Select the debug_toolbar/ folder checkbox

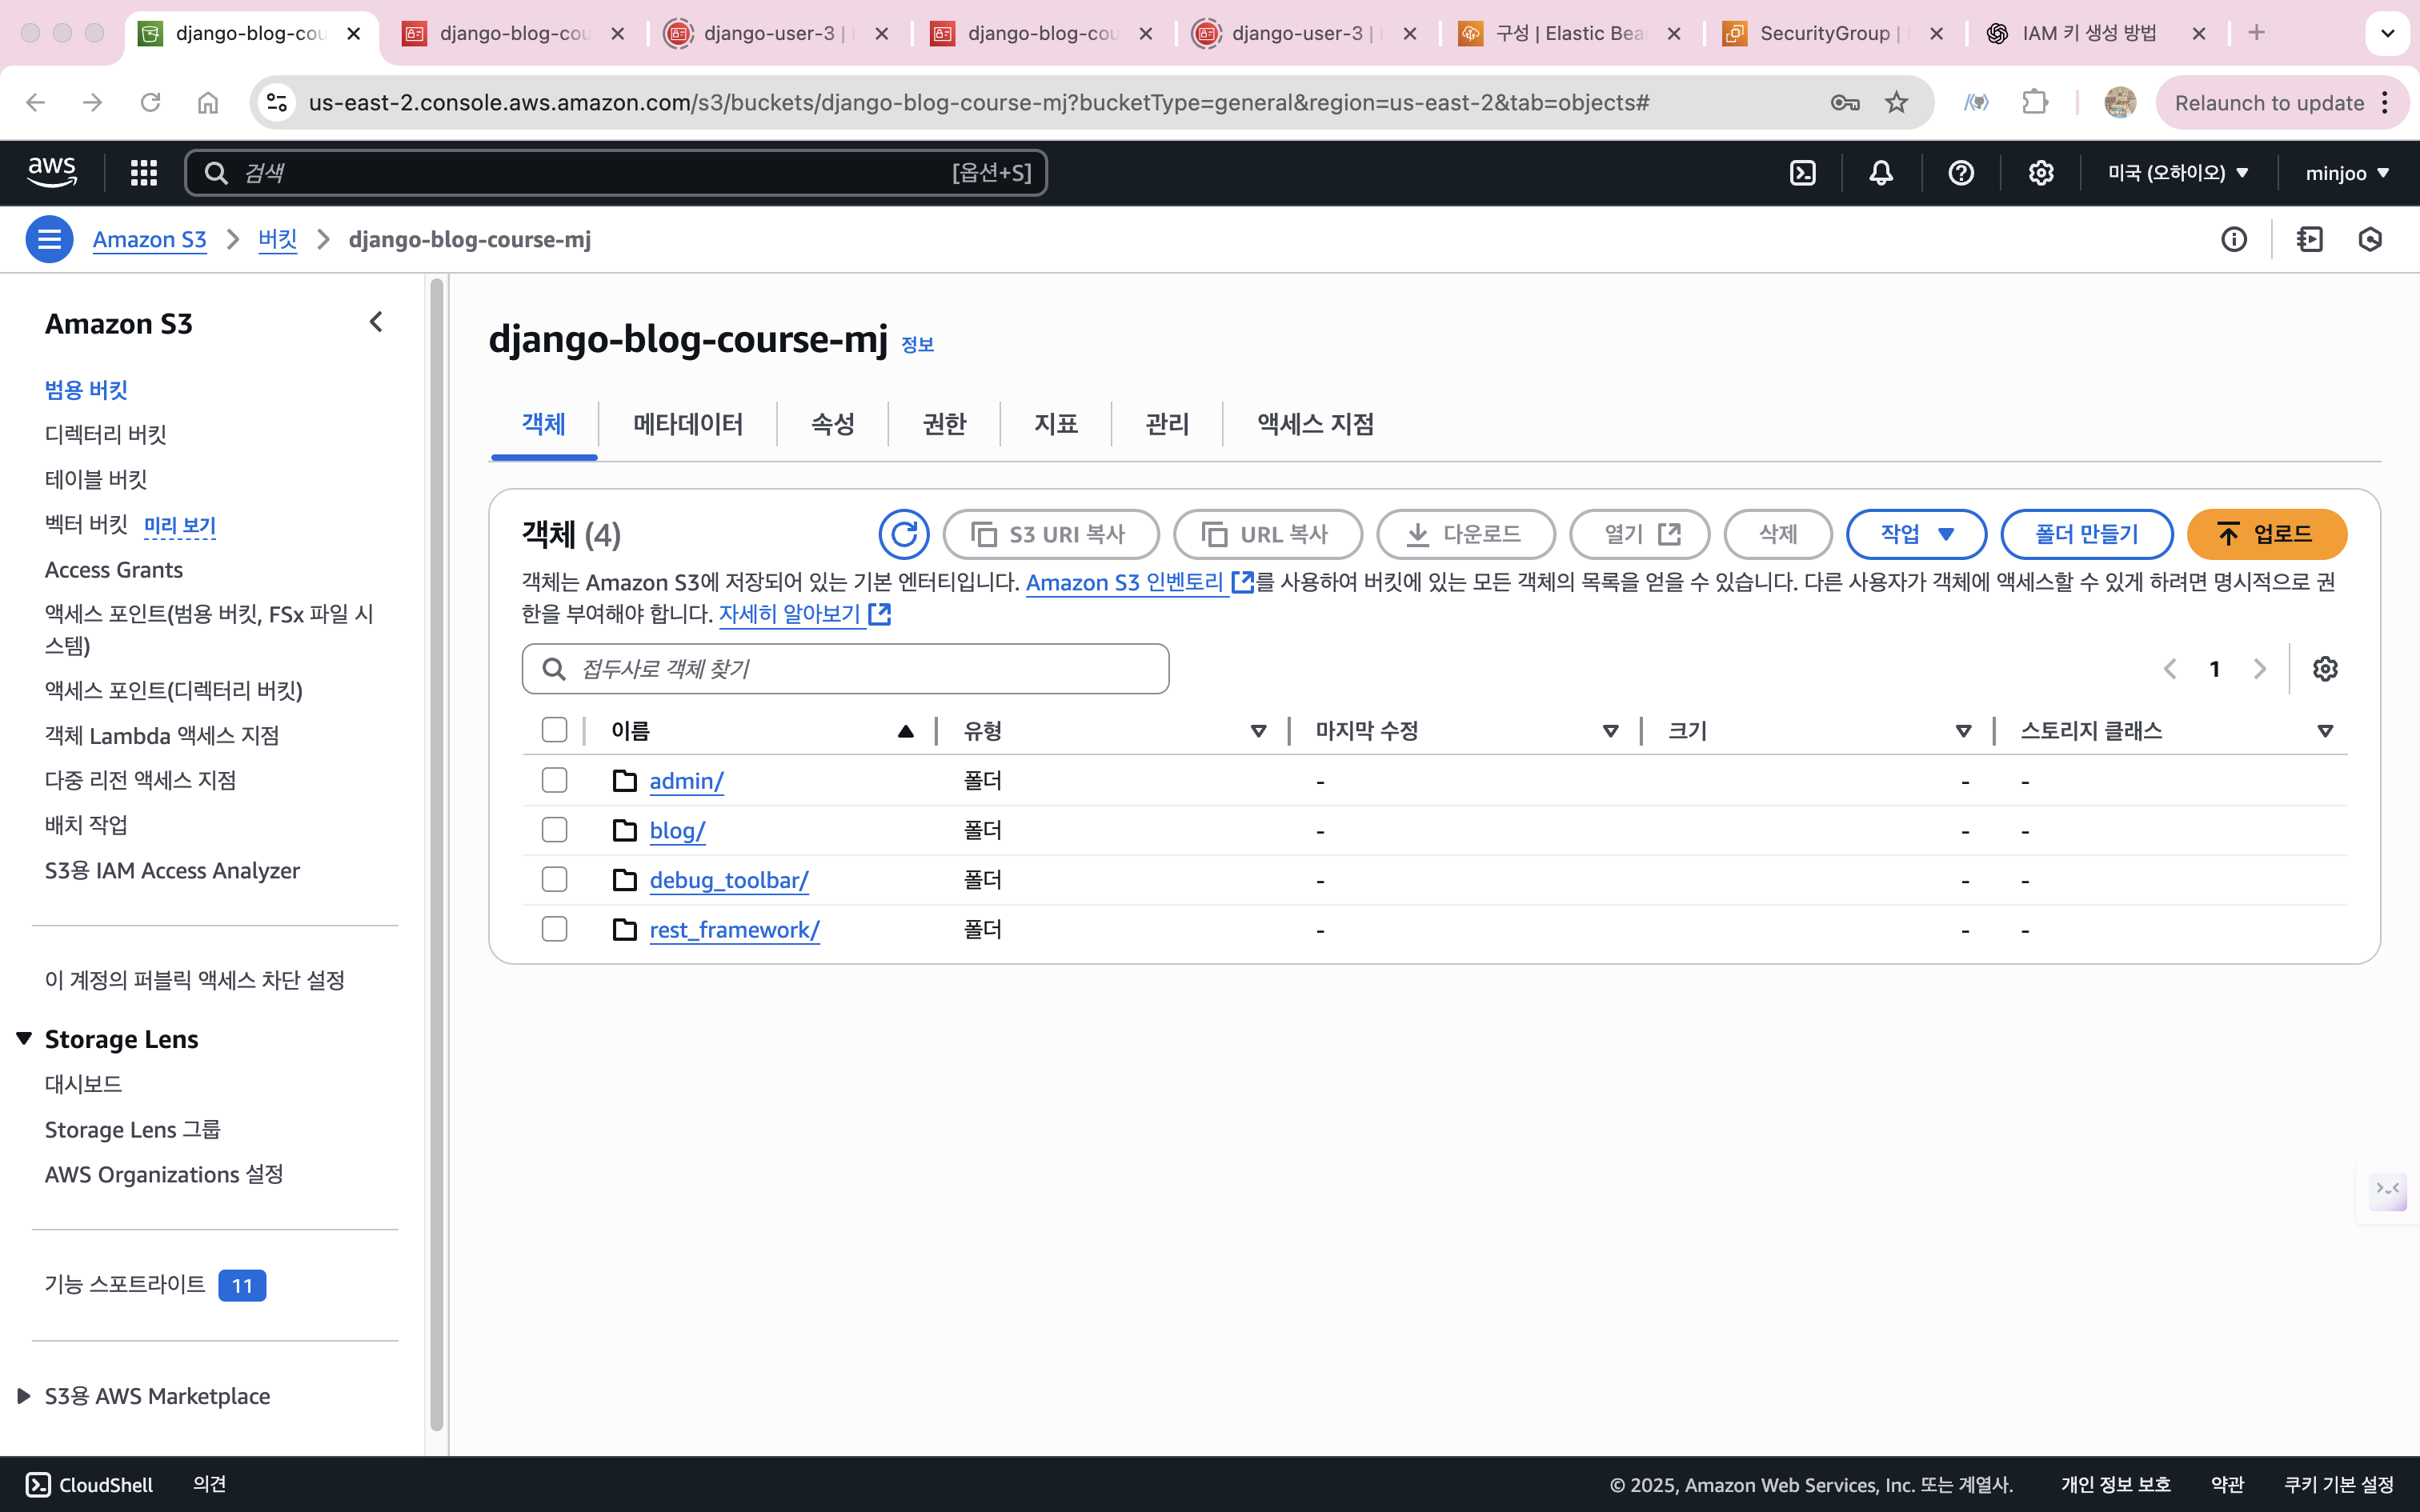pyautogui.click(x=554, y=880)
